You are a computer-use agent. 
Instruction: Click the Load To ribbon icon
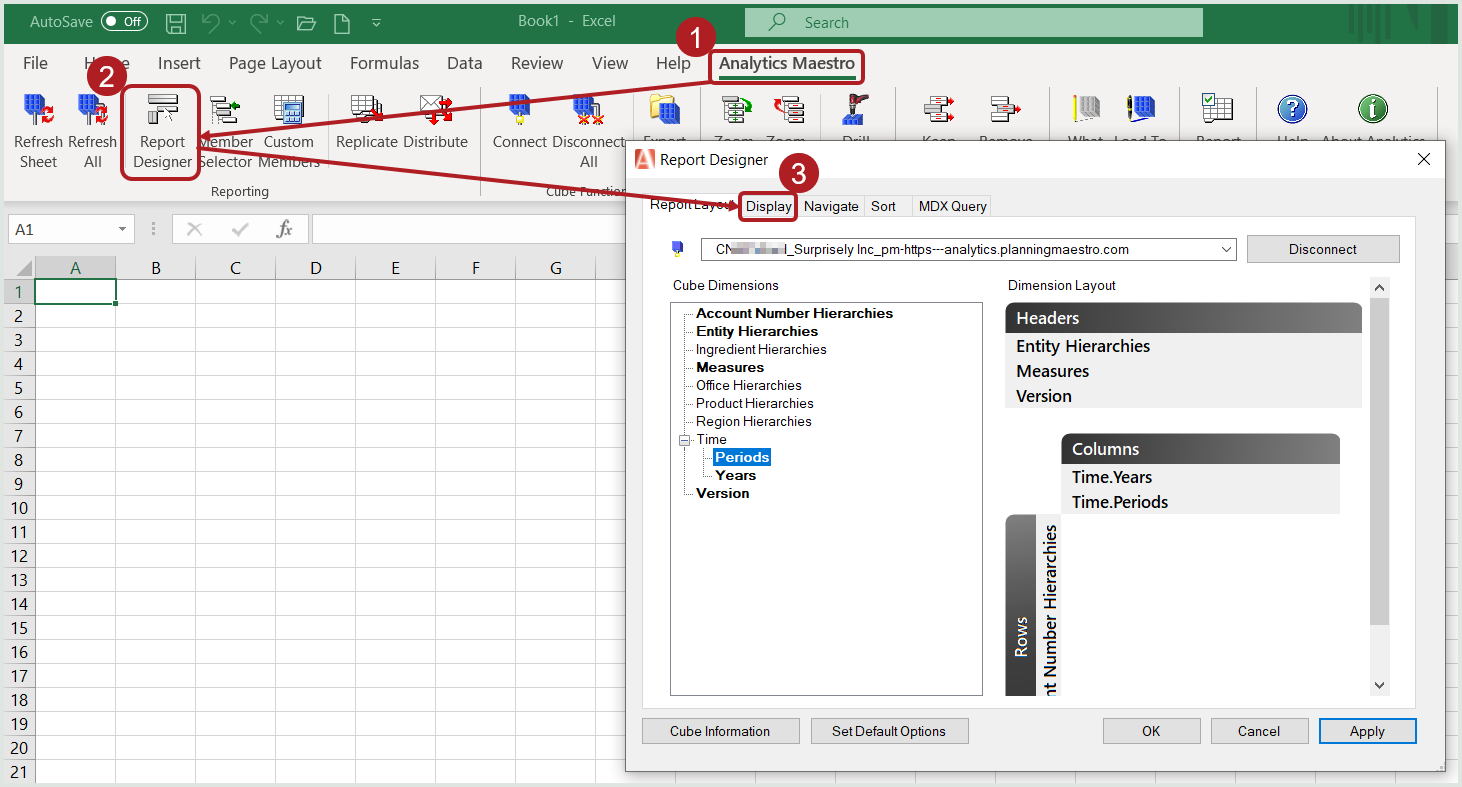pyautogui.click(x=1140, y=110)
